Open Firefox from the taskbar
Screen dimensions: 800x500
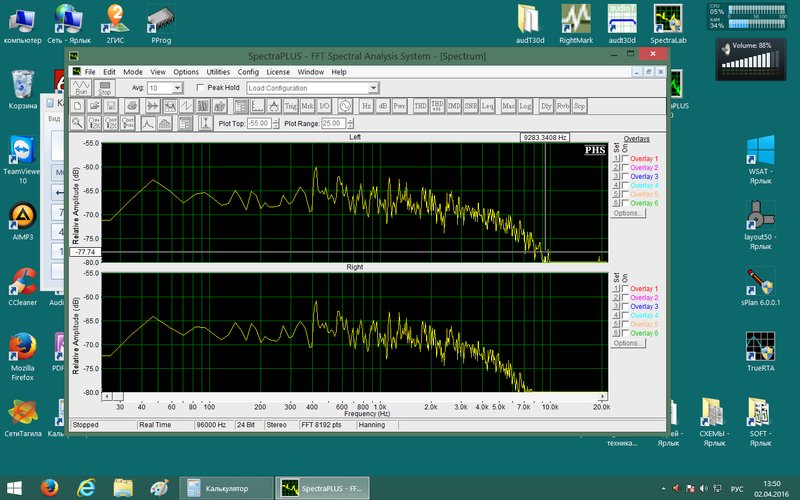(49, 488)
